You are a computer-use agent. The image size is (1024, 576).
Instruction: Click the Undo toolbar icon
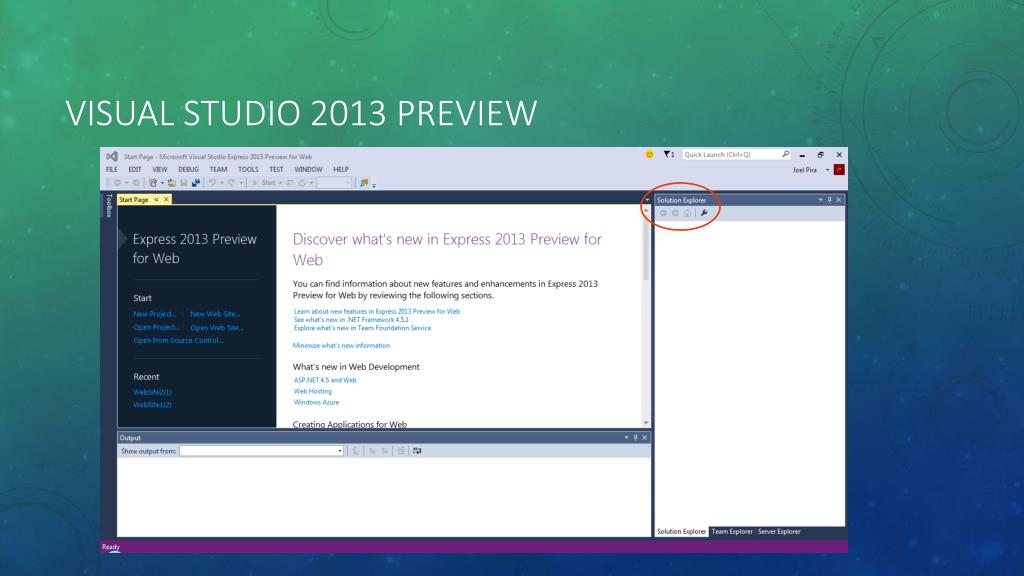[212, 183]
